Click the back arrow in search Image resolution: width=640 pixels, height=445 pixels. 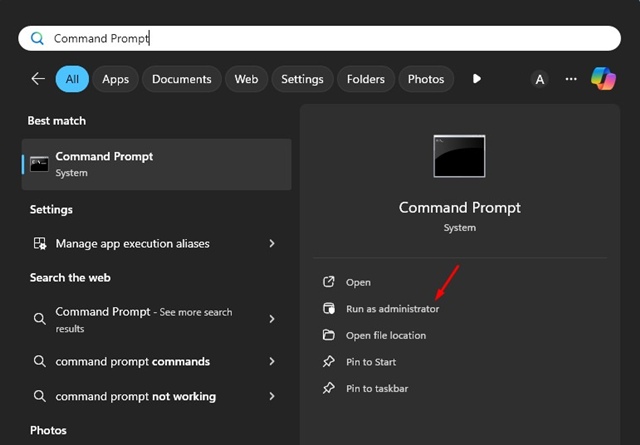38,79
